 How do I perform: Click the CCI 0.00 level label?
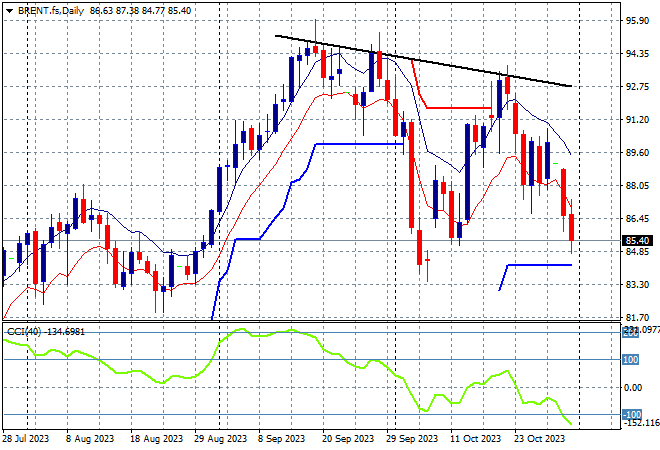pos(633,388)
